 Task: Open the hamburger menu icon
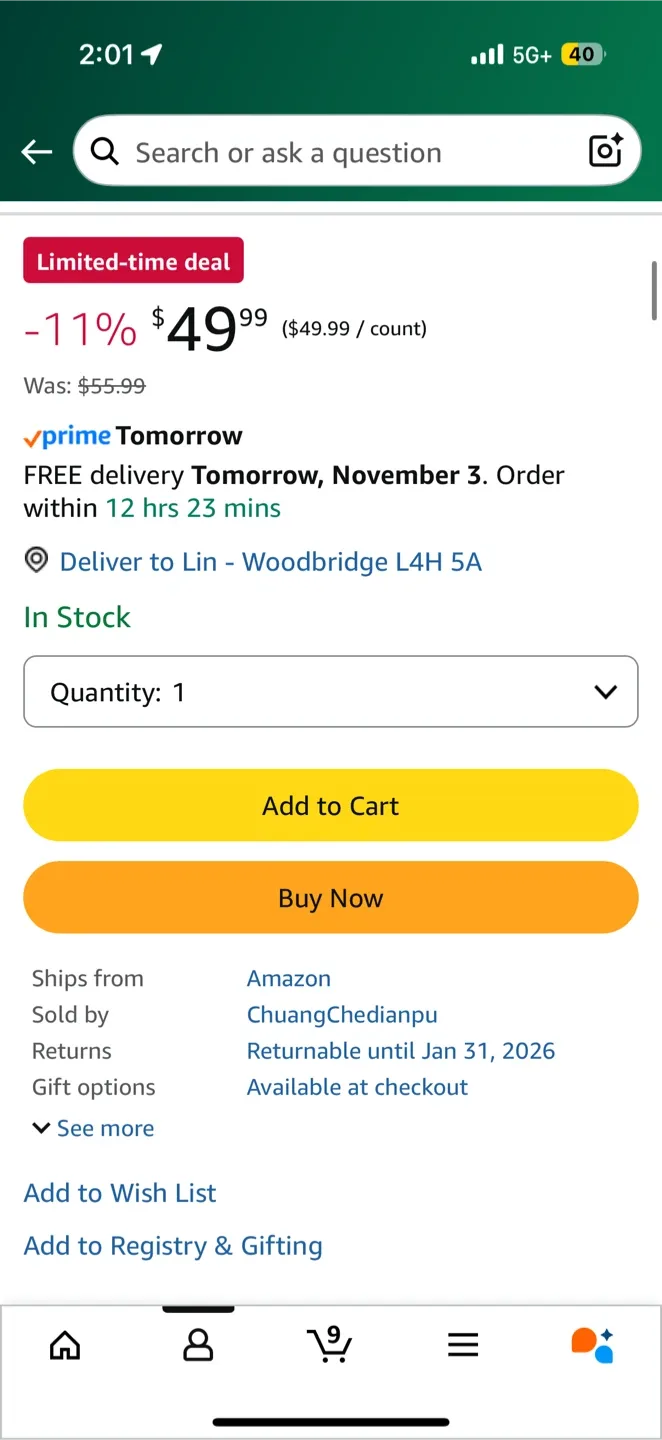pyautogui.click(x=463, y=1345)
